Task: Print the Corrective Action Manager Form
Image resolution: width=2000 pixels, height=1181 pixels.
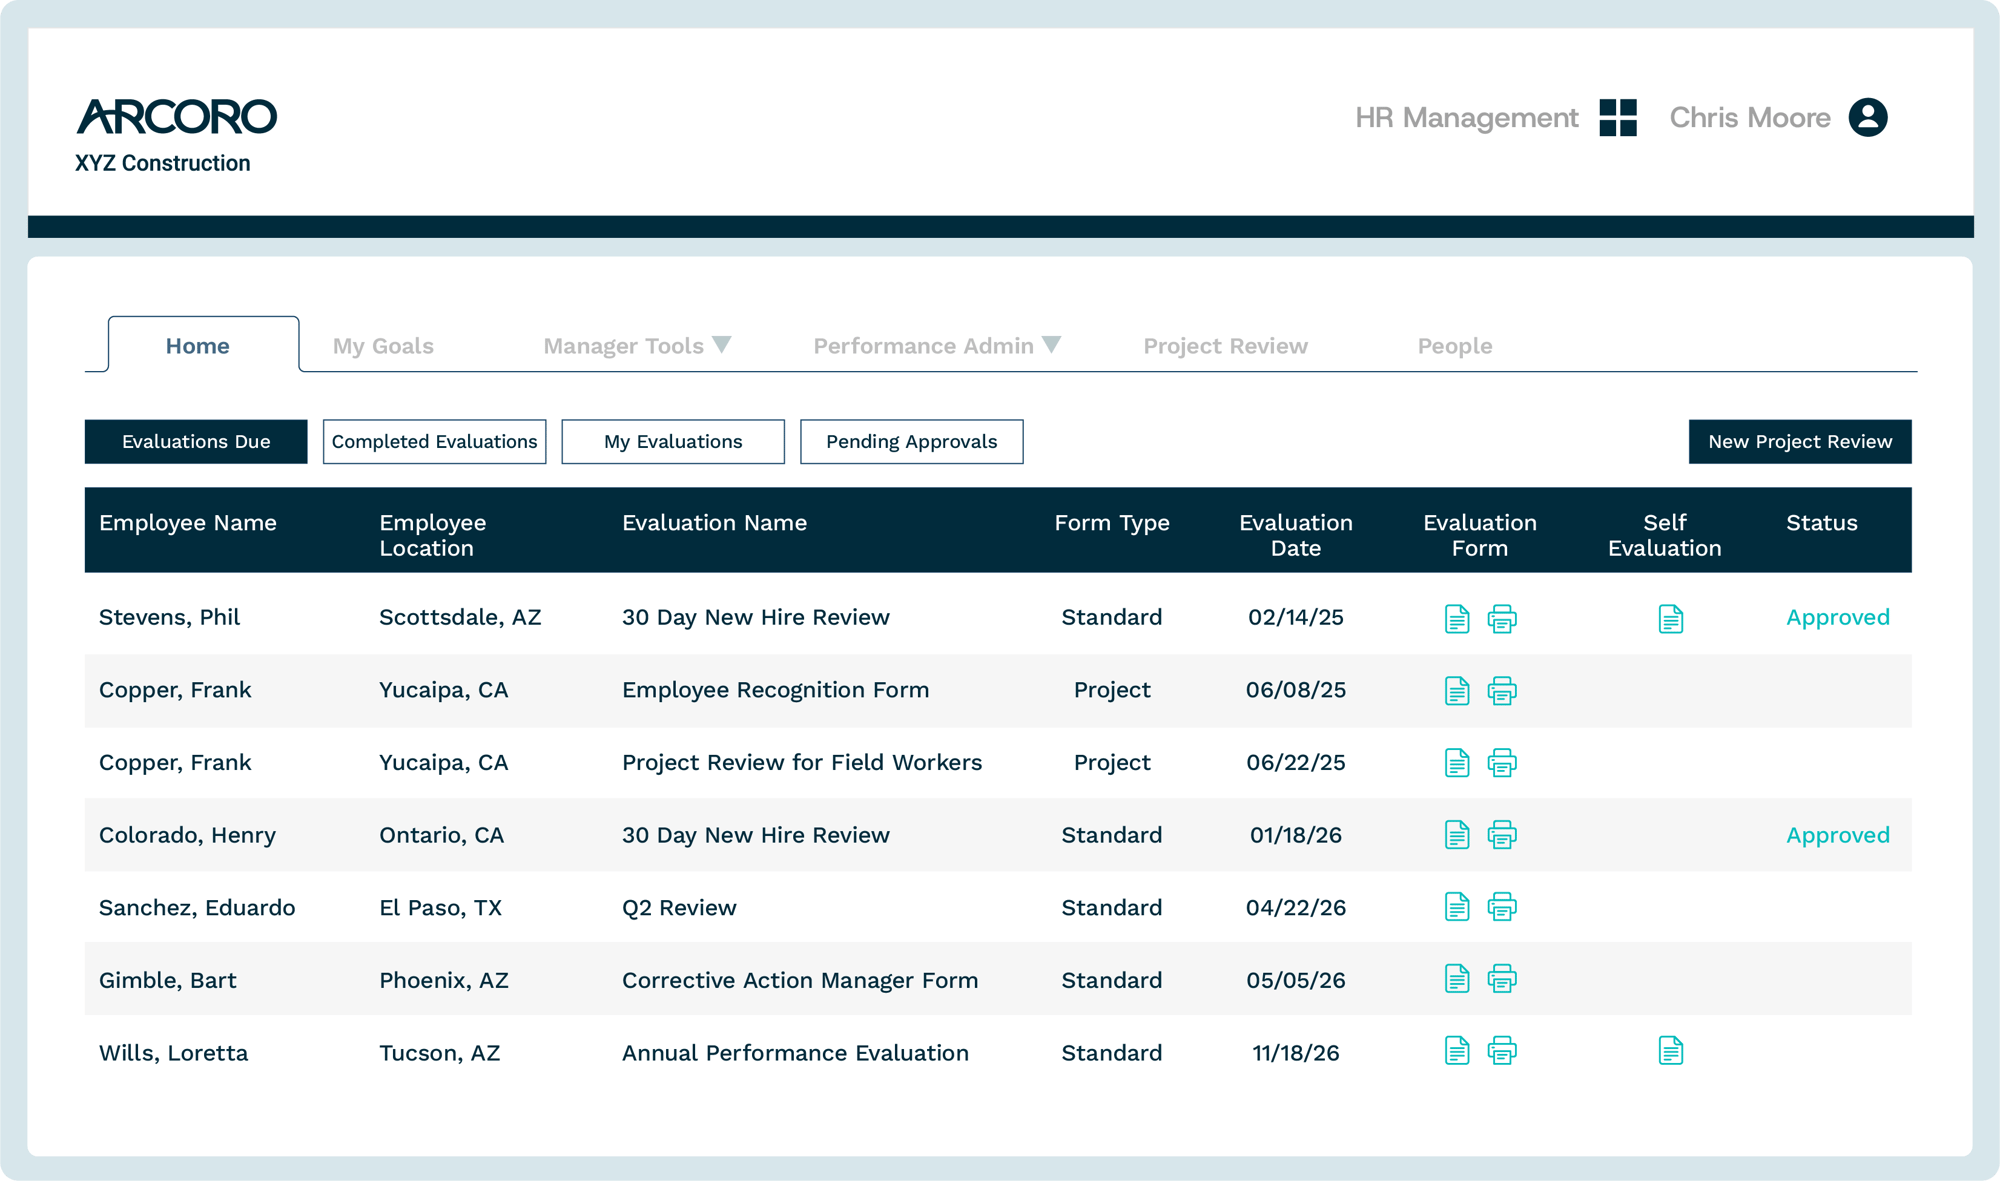Action: pyautogui.click(x=1502, y=979)
